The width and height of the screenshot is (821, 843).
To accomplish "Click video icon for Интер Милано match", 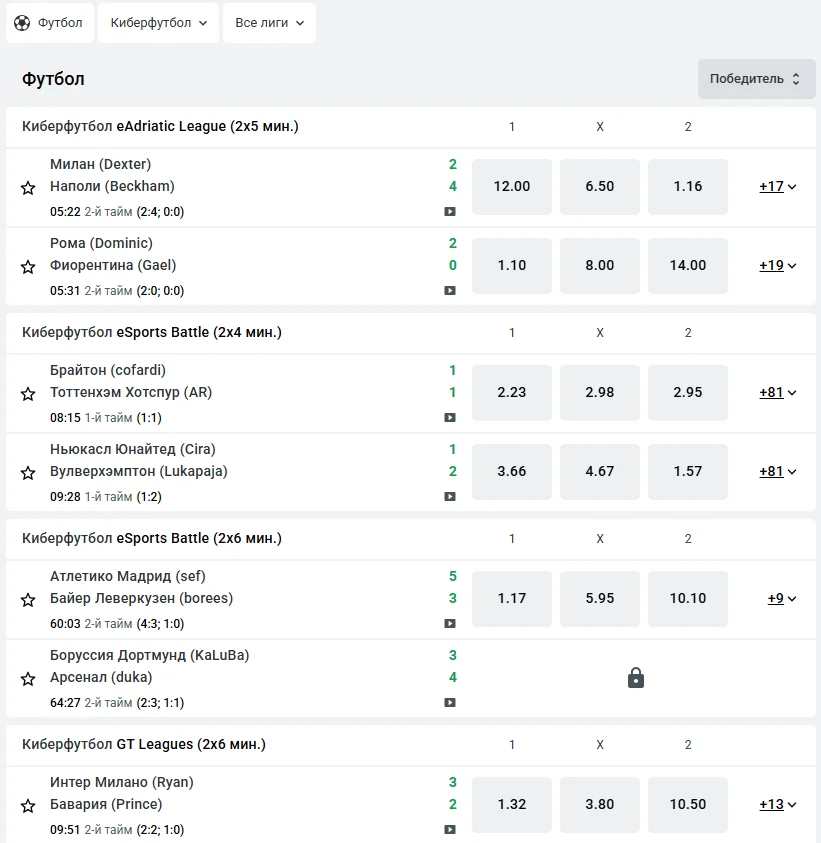I will pos(450,830).
